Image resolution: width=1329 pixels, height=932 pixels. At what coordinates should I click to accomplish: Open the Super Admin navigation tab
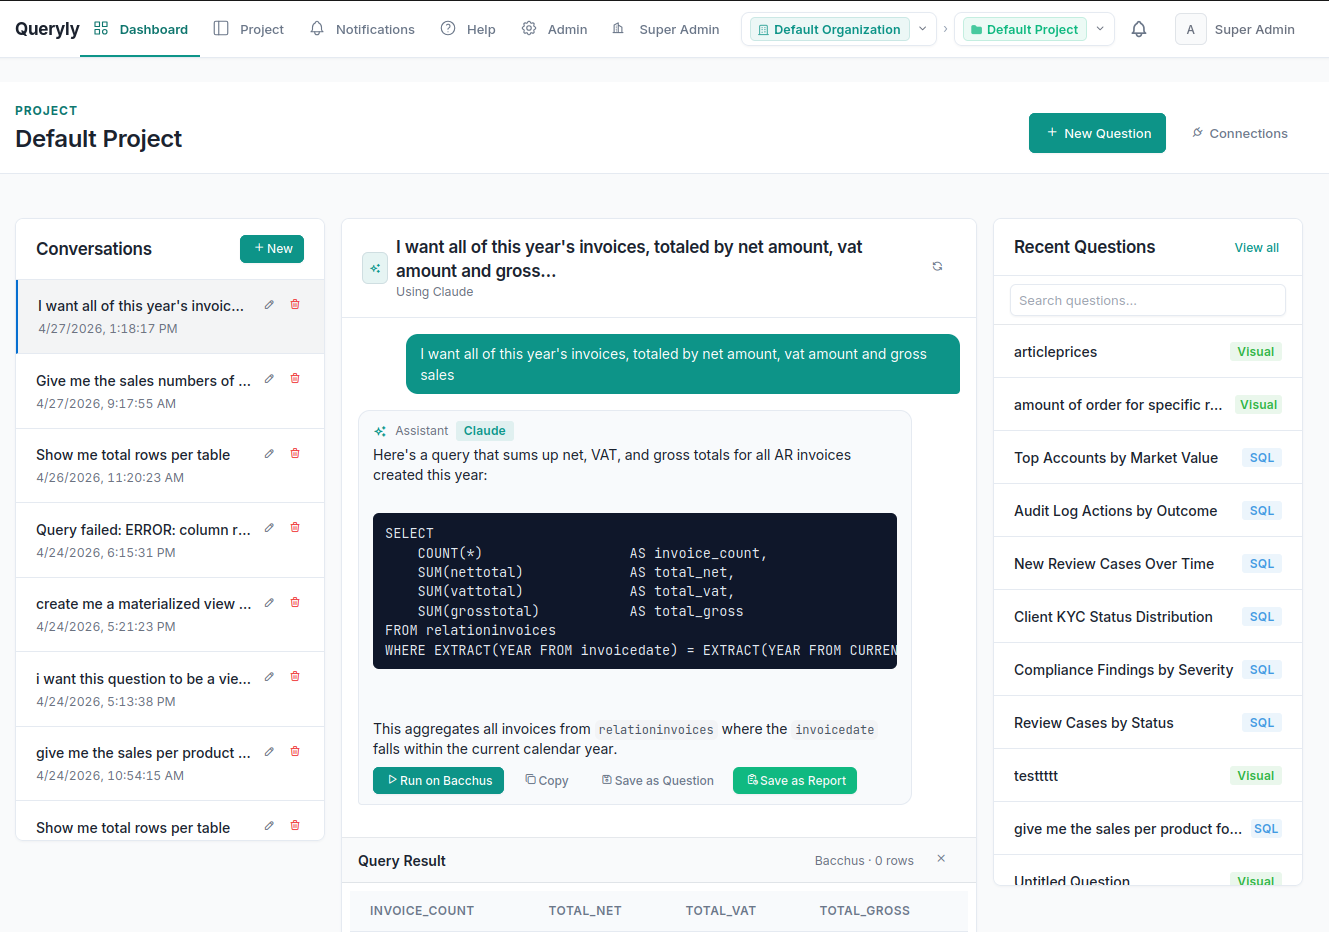pyautogui.click(x=665, y=30)
